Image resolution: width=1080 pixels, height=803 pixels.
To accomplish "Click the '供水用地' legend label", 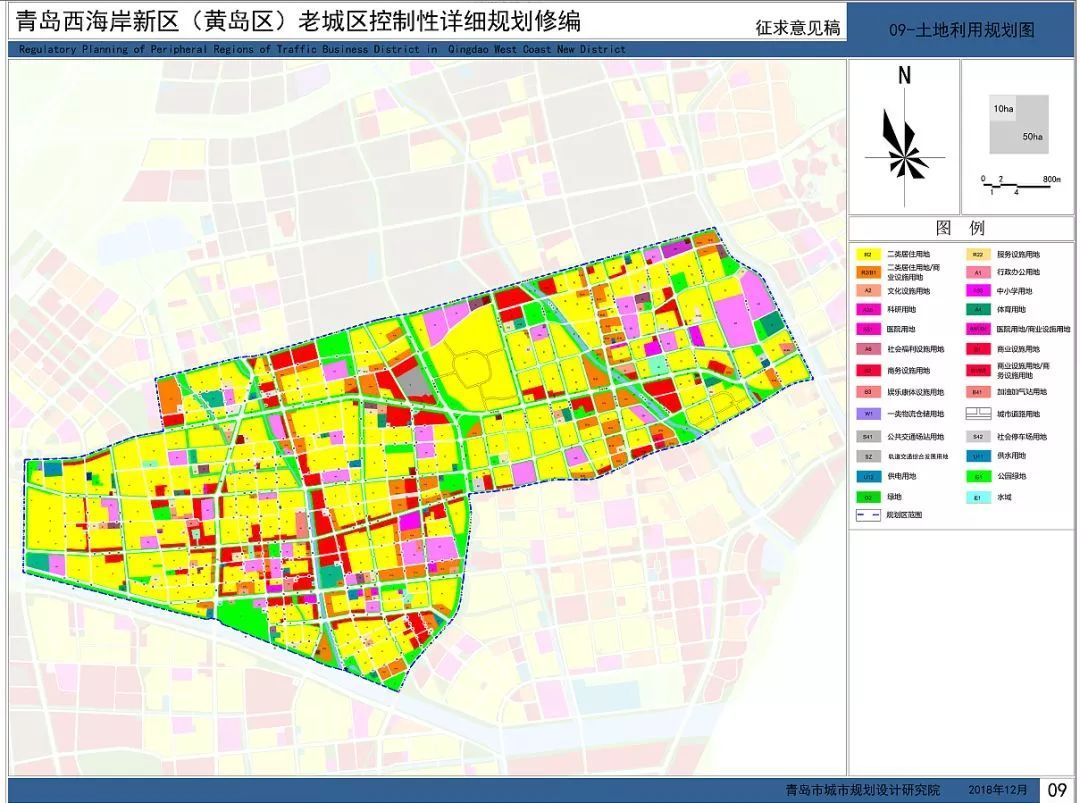I will click(x=1011, y=456).
